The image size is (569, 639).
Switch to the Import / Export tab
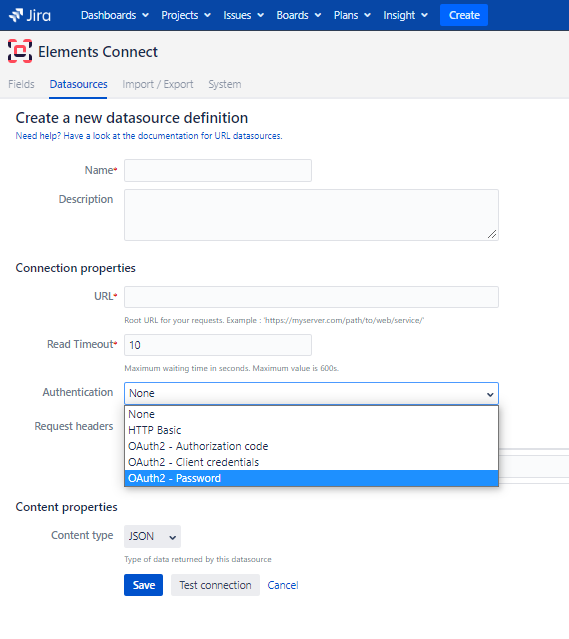[x=158, y=84]
